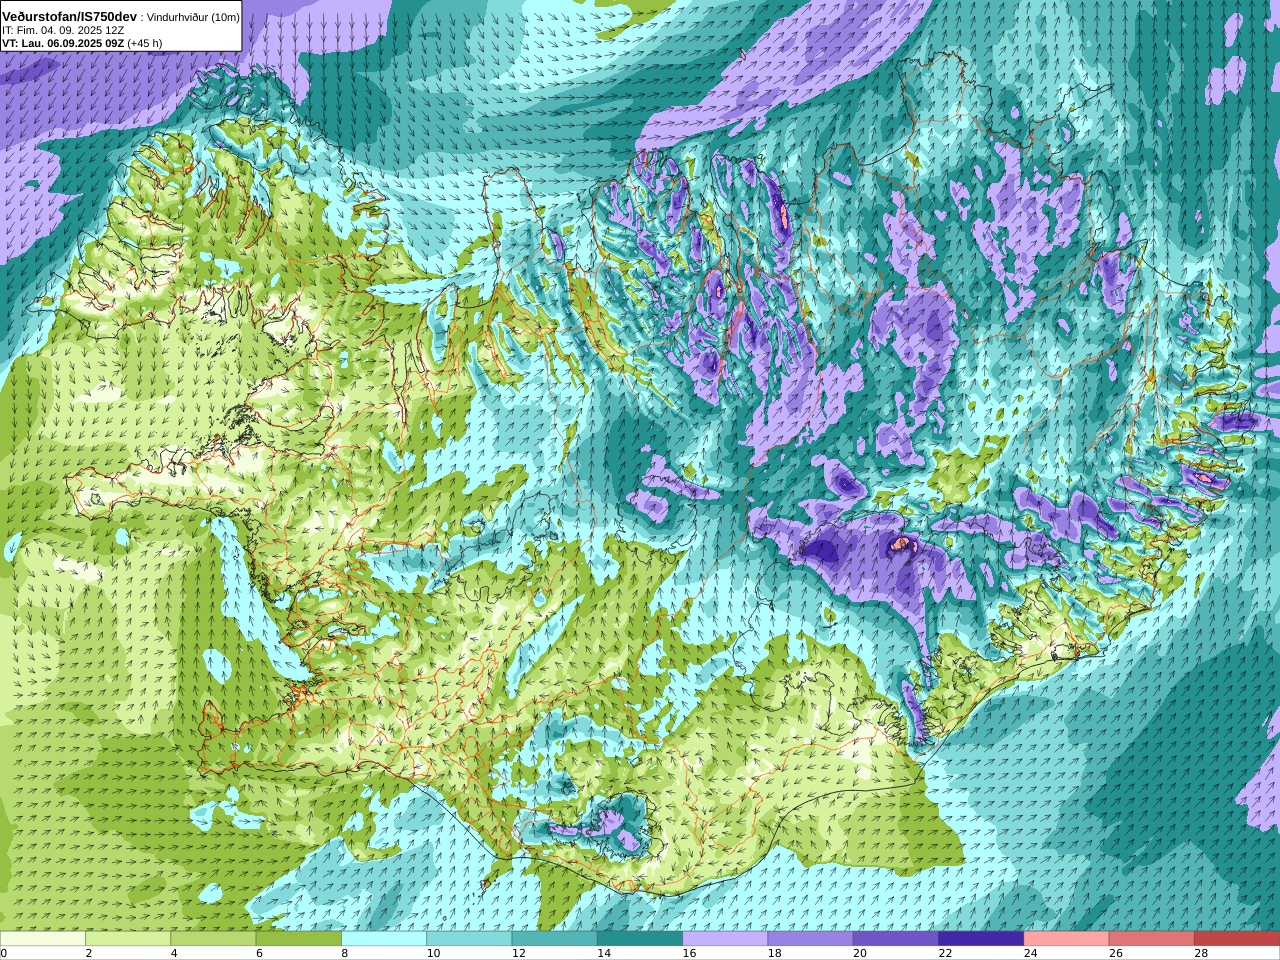The height and width of the screenshot is (960, 1280).
Task: Pick the 20–22 violet legend swatch
Action: (896, 939)
